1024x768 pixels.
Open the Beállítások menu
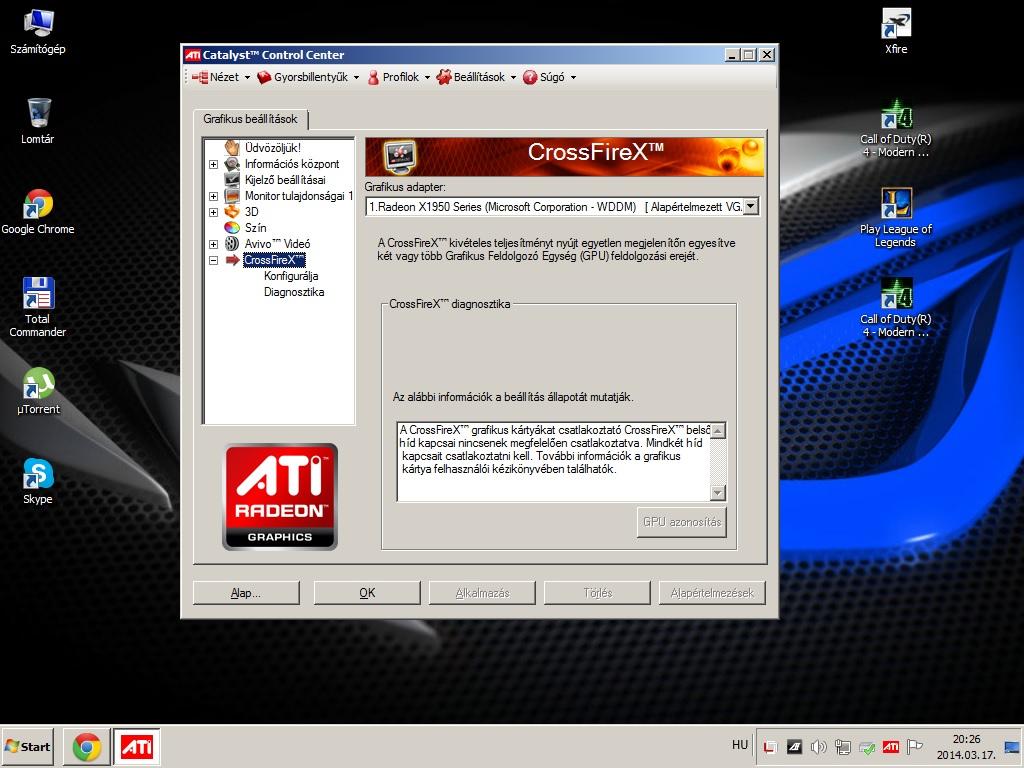pos(476,77)
